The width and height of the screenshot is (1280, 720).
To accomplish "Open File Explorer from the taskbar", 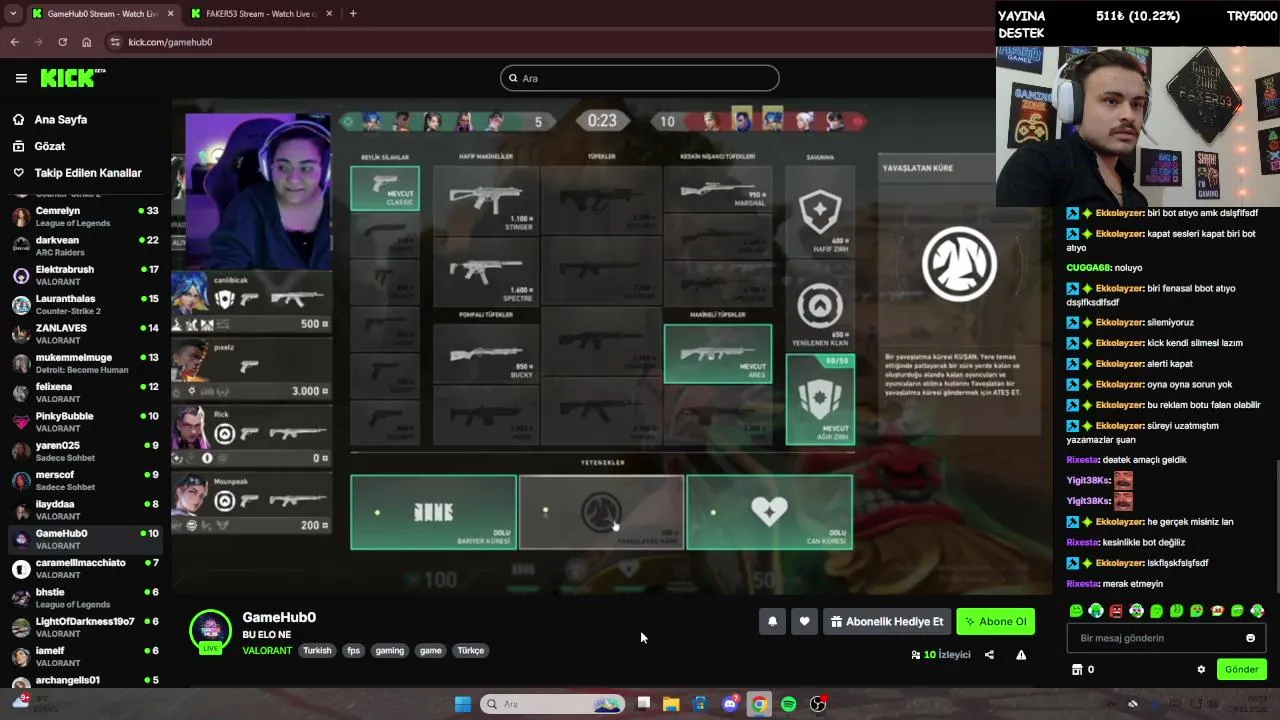I will pos(671,704).
